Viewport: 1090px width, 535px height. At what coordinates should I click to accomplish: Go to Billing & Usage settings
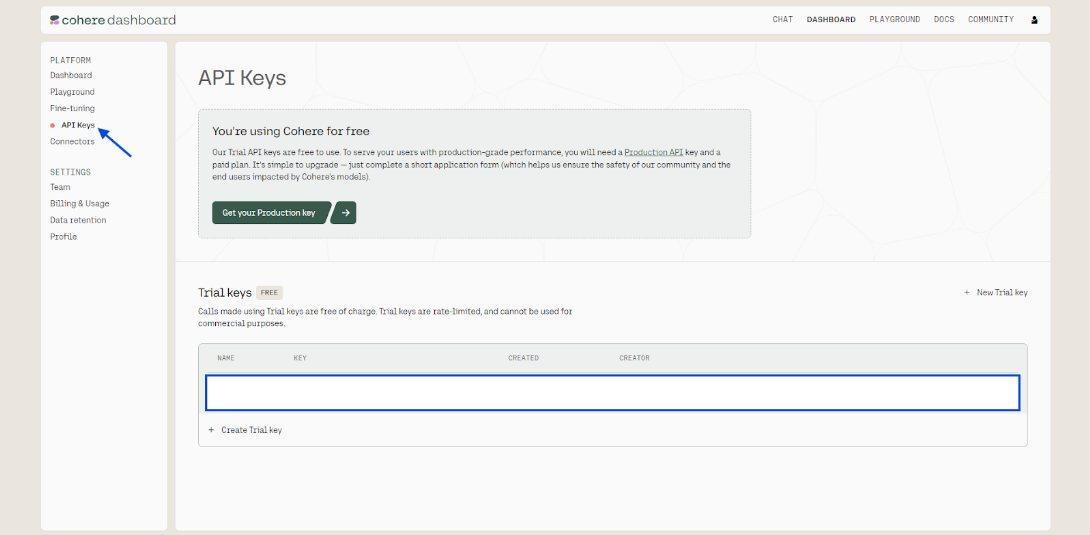coord(79,204)
